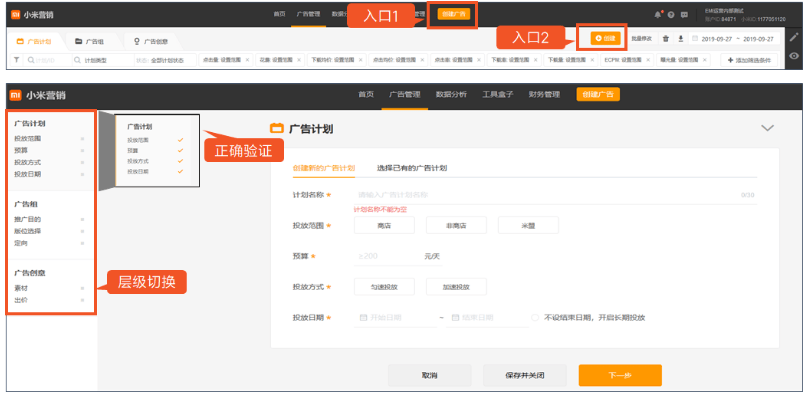
Task: Click the orange 创建 button in the list toolbar
Action: (605, 38)
